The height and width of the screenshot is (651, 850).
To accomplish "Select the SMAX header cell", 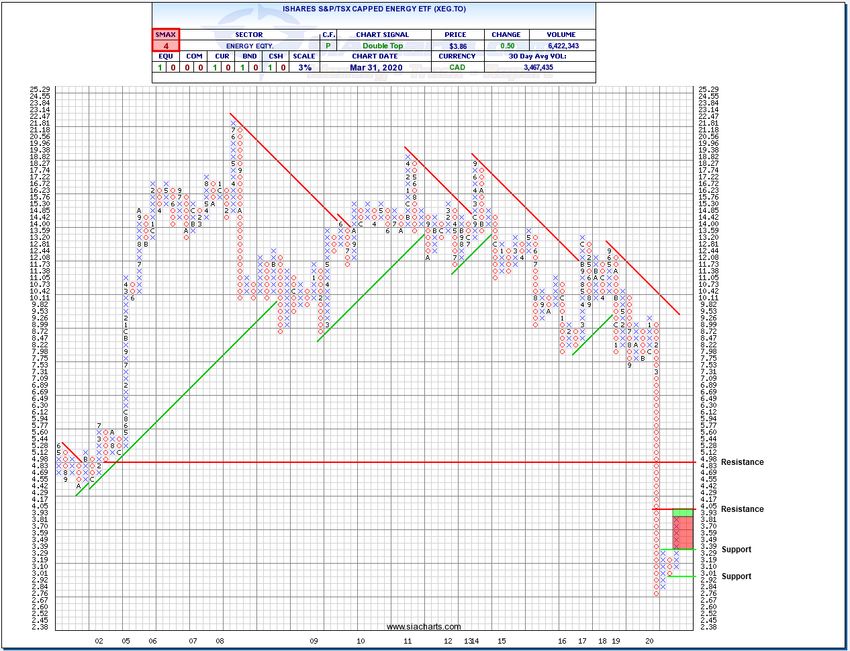I will coord(165,35).
